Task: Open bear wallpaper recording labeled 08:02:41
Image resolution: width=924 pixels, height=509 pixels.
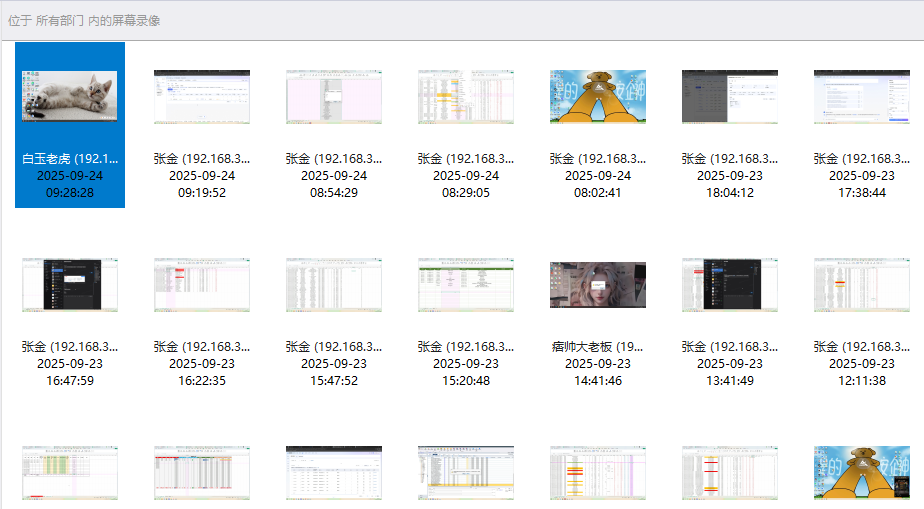Action: (598, 97)
